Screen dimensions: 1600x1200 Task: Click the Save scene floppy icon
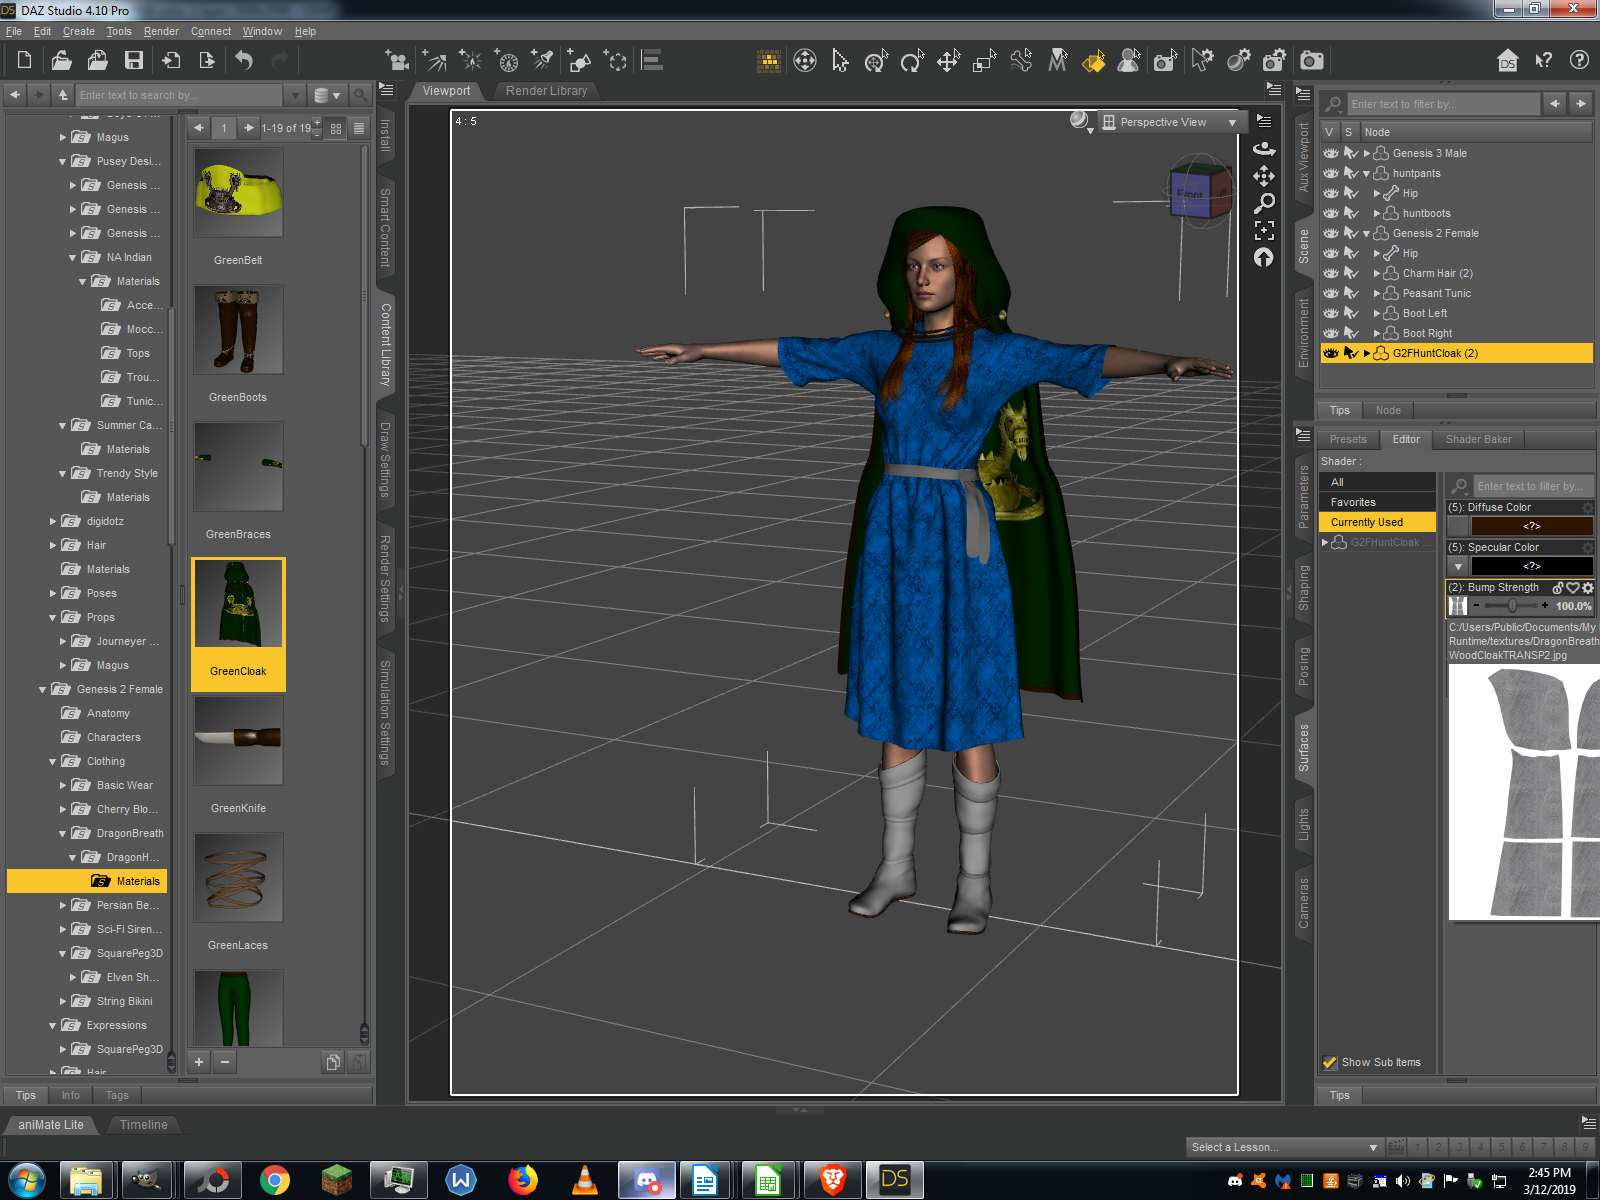coord(133,61)
